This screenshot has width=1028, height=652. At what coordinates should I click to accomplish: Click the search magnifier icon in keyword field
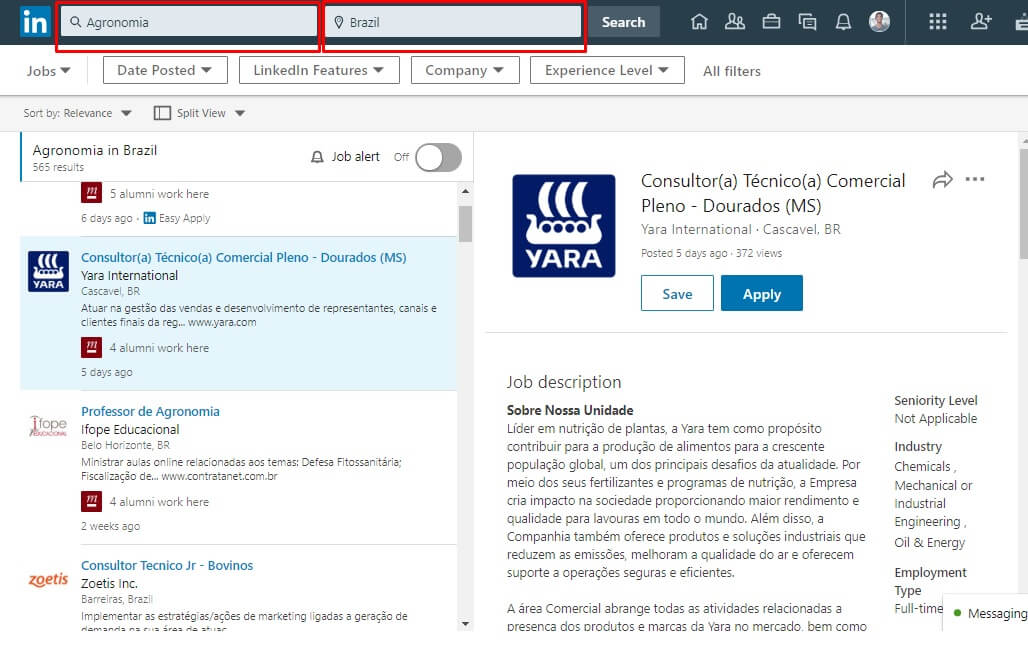[x=76, y=22]
